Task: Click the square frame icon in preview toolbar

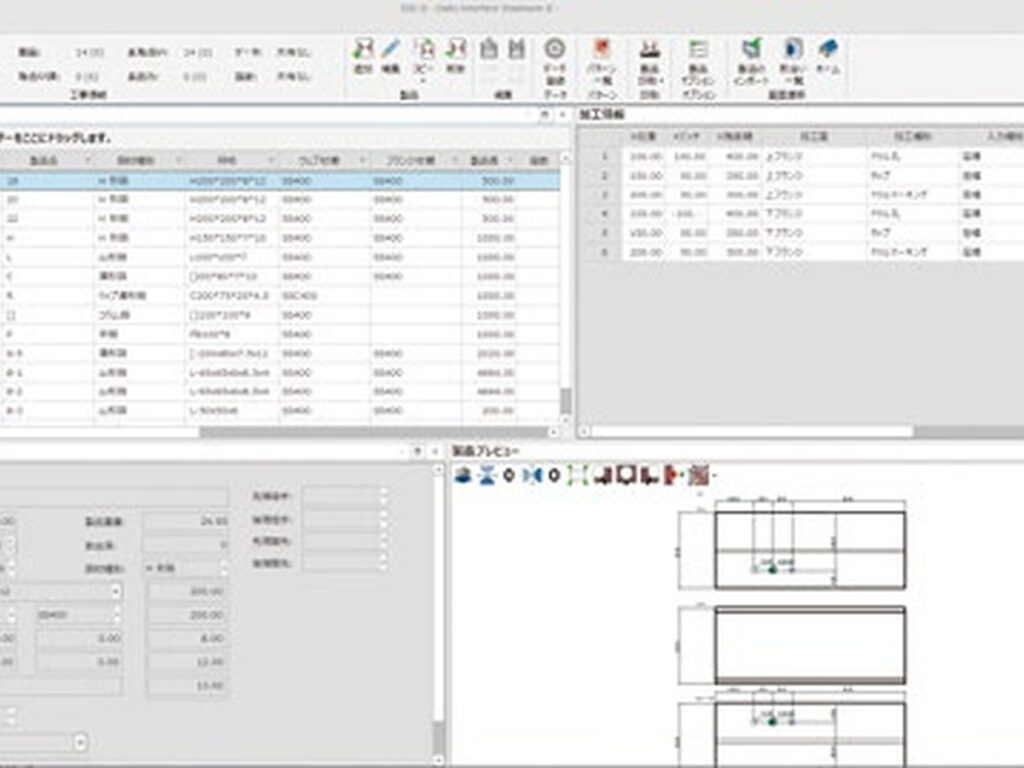Action: point(626,475)
